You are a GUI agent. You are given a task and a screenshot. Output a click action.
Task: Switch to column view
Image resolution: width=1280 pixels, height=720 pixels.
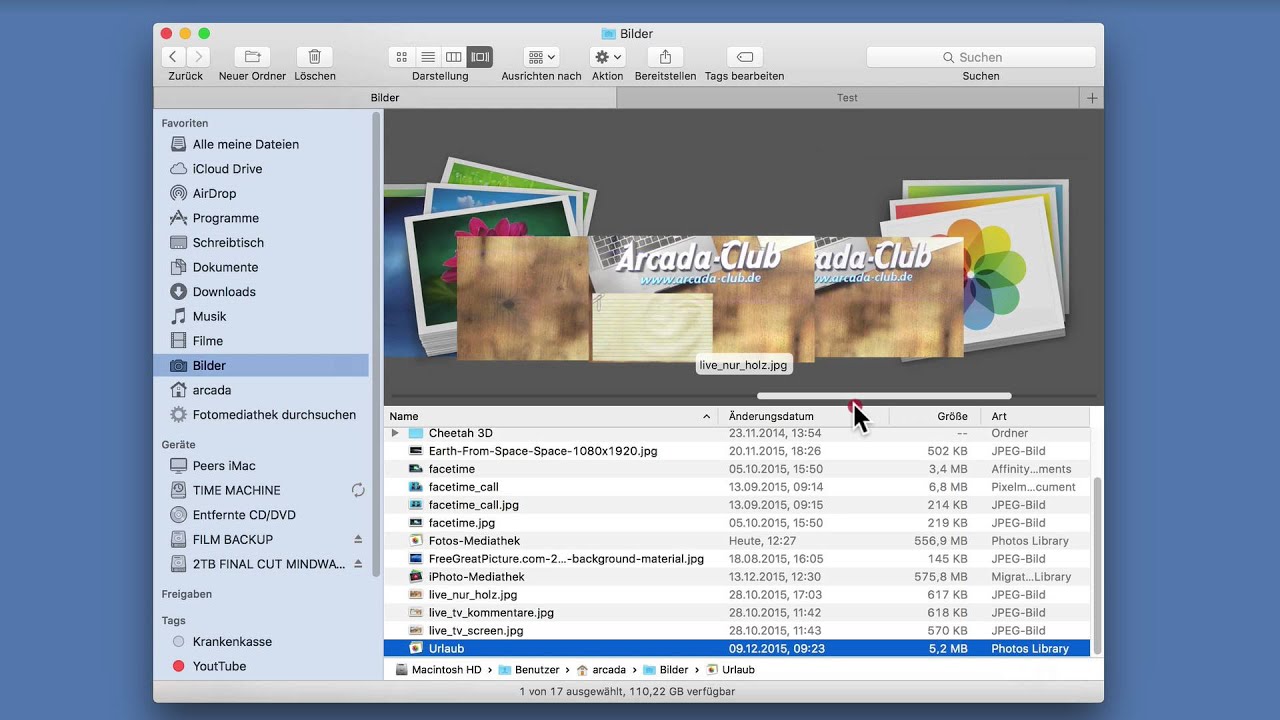454,57
